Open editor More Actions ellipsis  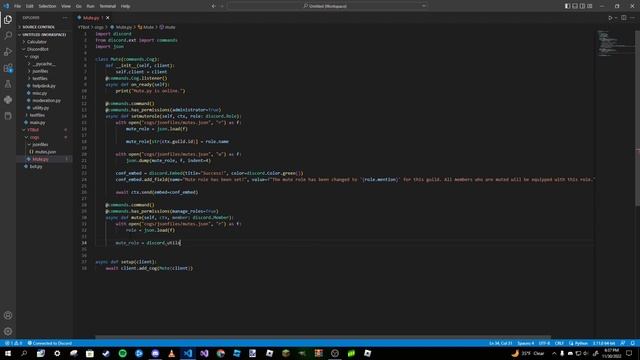pyautogui.click(x=632, y=18)
